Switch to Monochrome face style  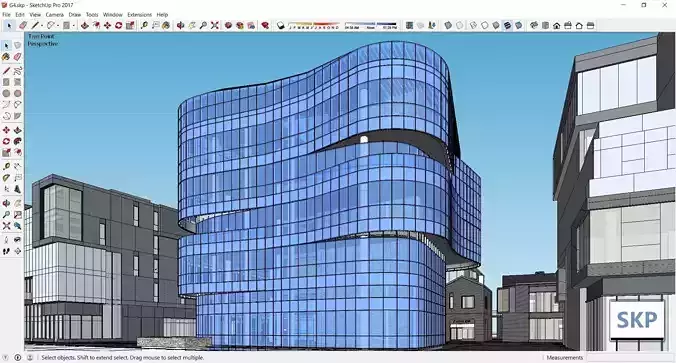coord(519,26)
